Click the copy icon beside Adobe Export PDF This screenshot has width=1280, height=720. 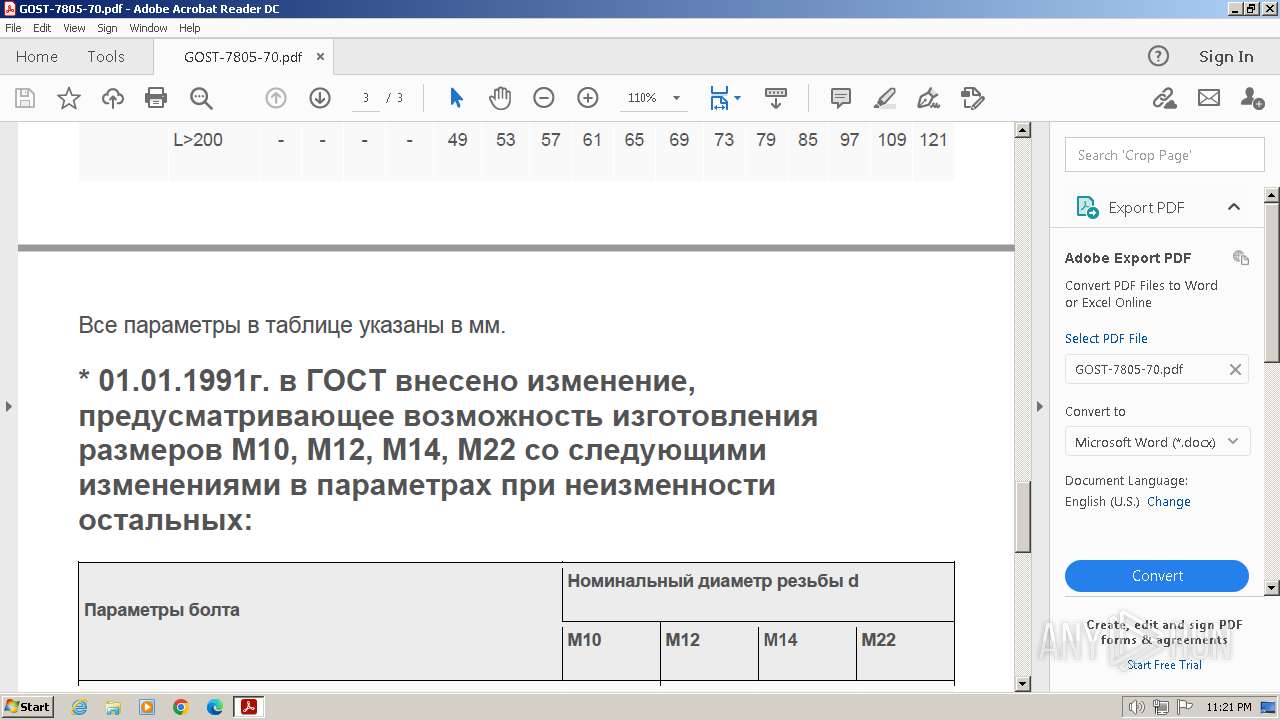pos(1241,258)
